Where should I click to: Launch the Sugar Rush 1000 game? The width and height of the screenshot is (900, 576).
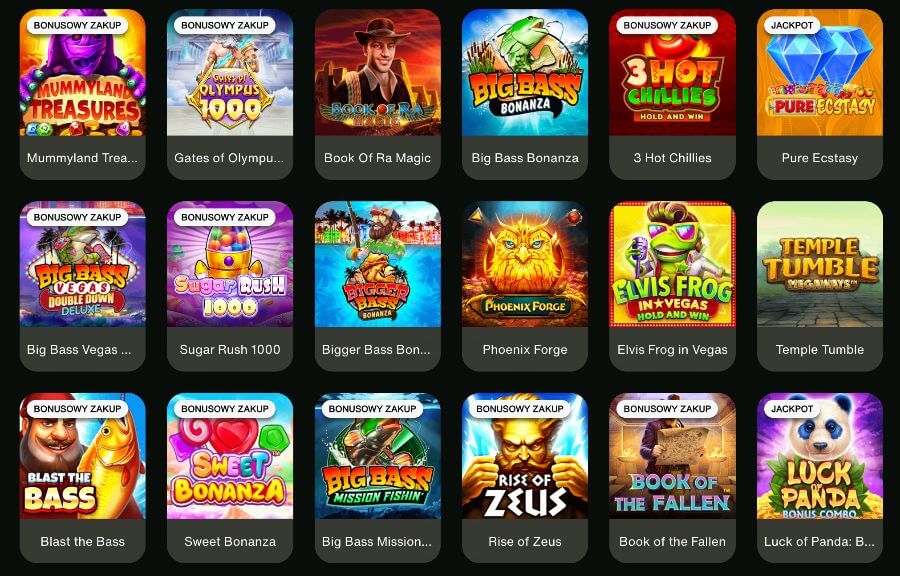230,286
